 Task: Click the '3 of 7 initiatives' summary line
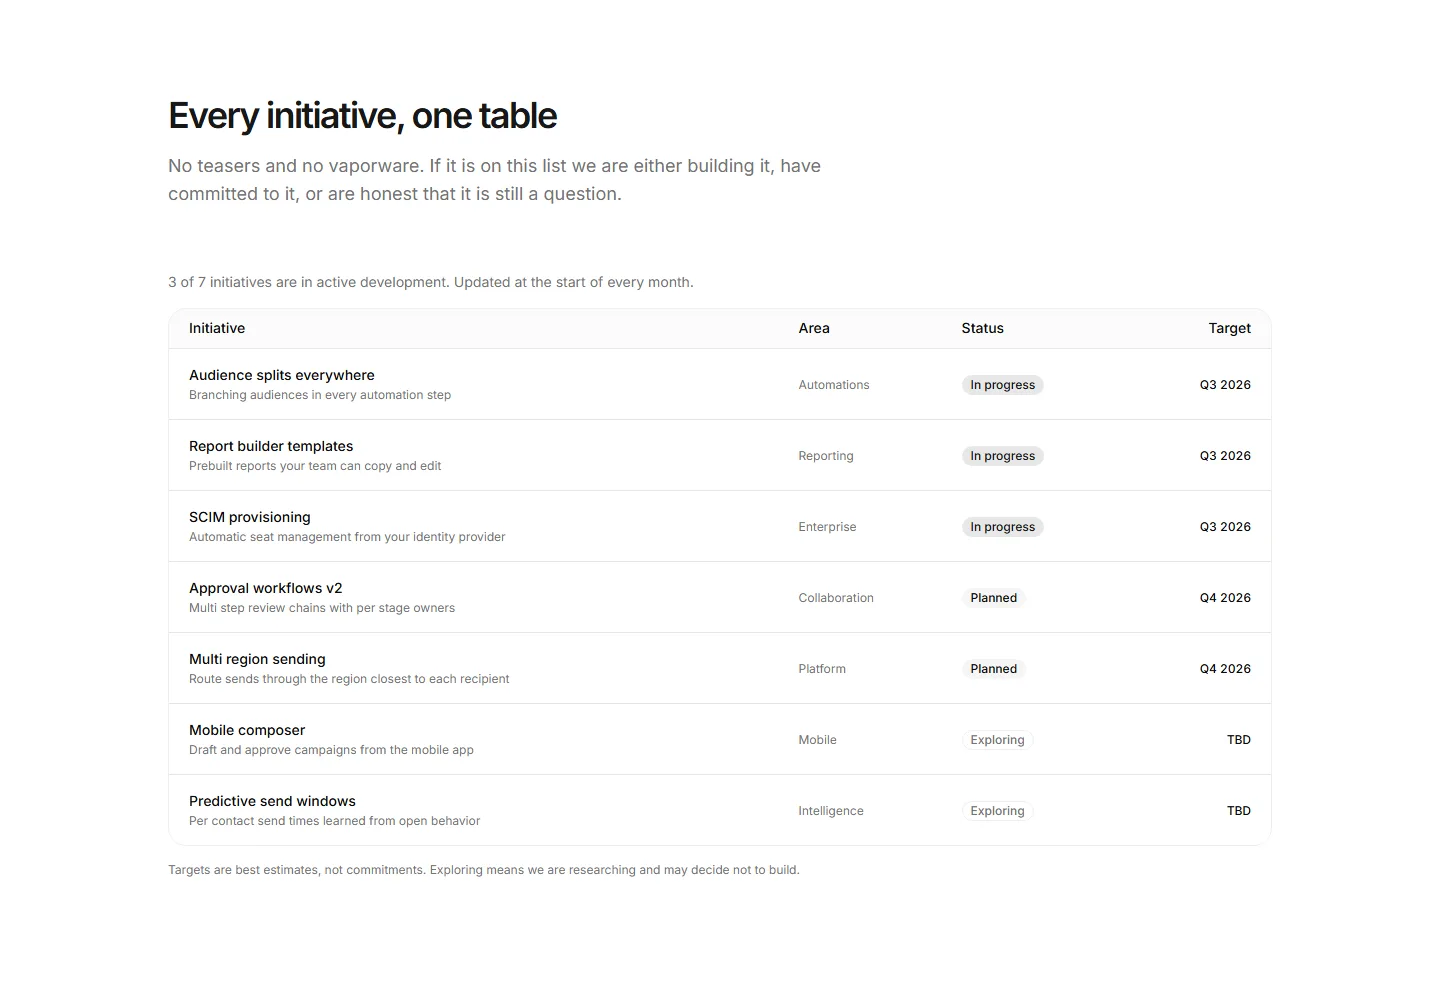coord(431,282)
